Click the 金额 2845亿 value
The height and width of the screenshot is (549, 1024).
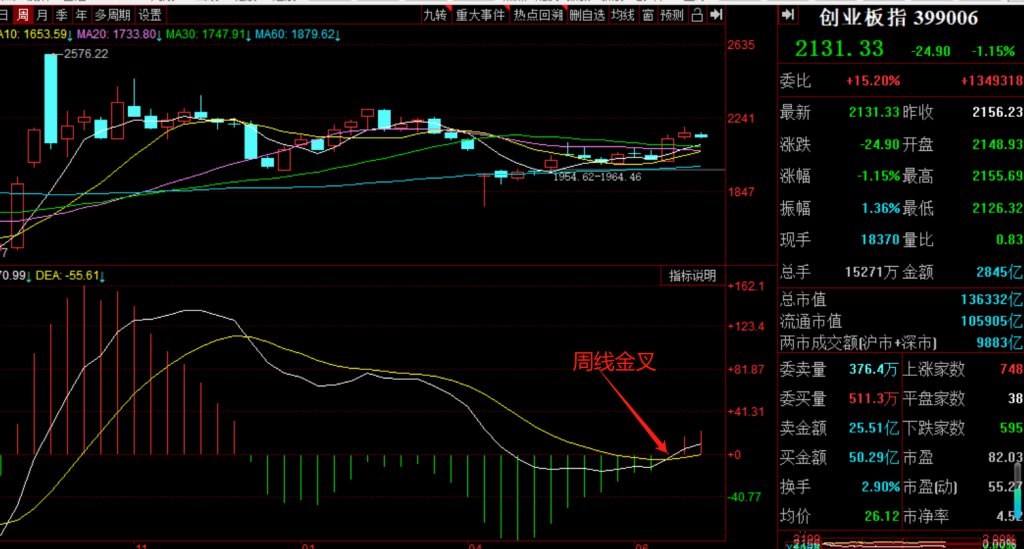click(999, 272)
